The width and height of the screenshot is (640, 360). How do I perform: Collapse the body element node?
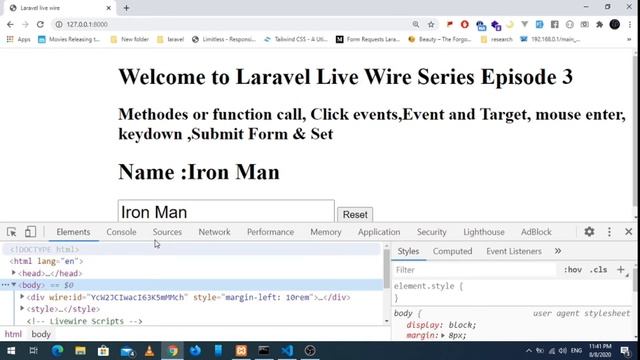click(14, 284)
